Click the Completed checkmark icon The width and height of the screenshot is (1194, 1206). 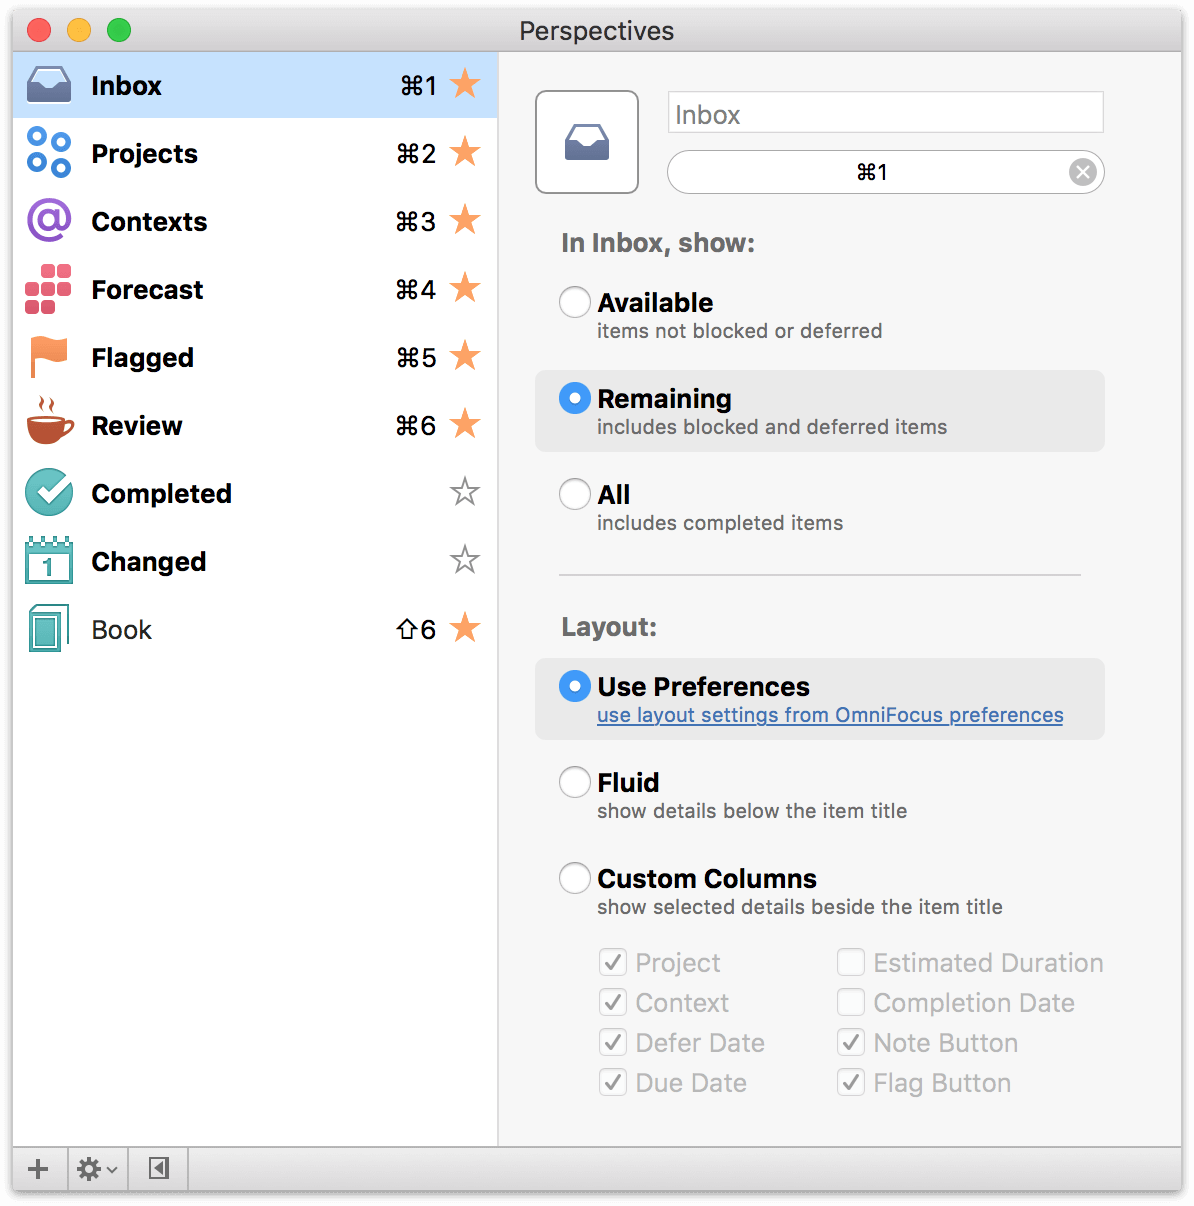click(x=49, y=493)
